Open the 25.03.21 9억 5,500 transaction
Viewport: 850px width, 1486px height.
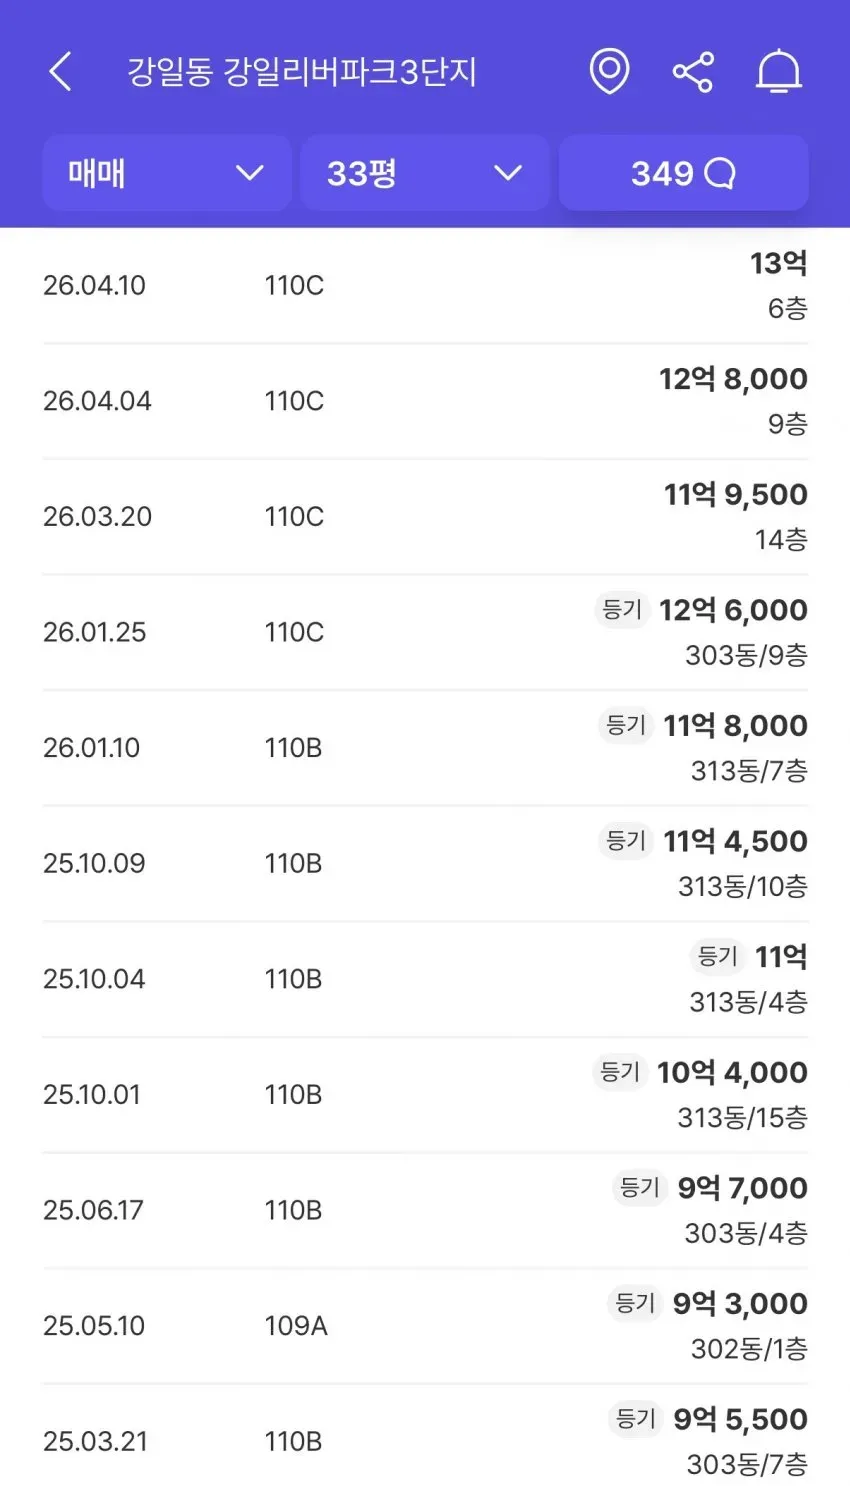pyautogui.click(x=425, y=1441)
